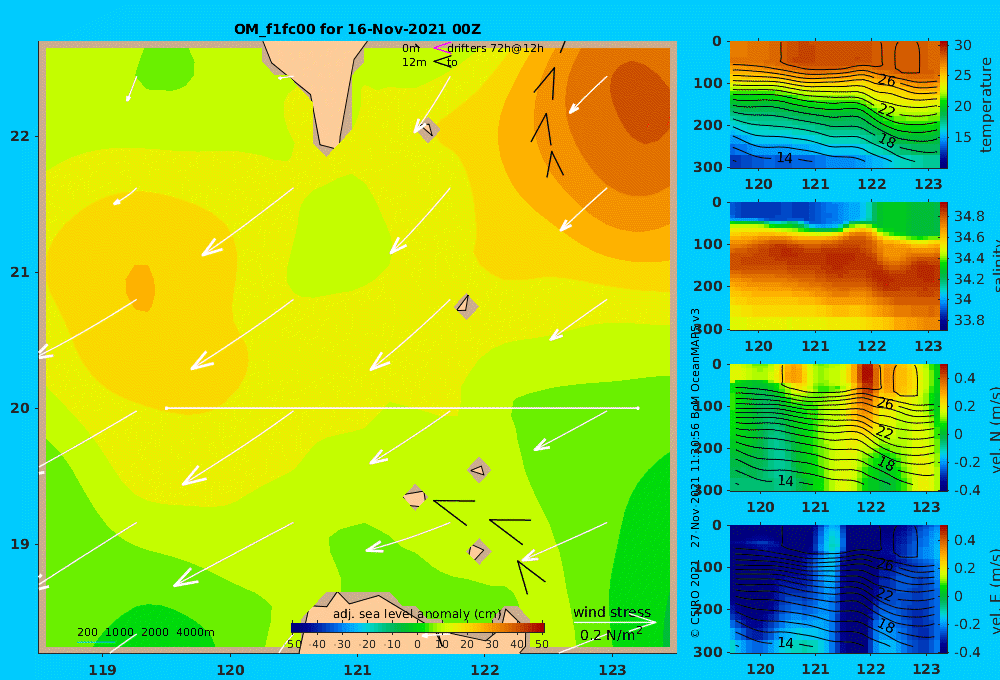
Task: Click the Taiwan landmass at the top of the map
Action: [322, 89]
